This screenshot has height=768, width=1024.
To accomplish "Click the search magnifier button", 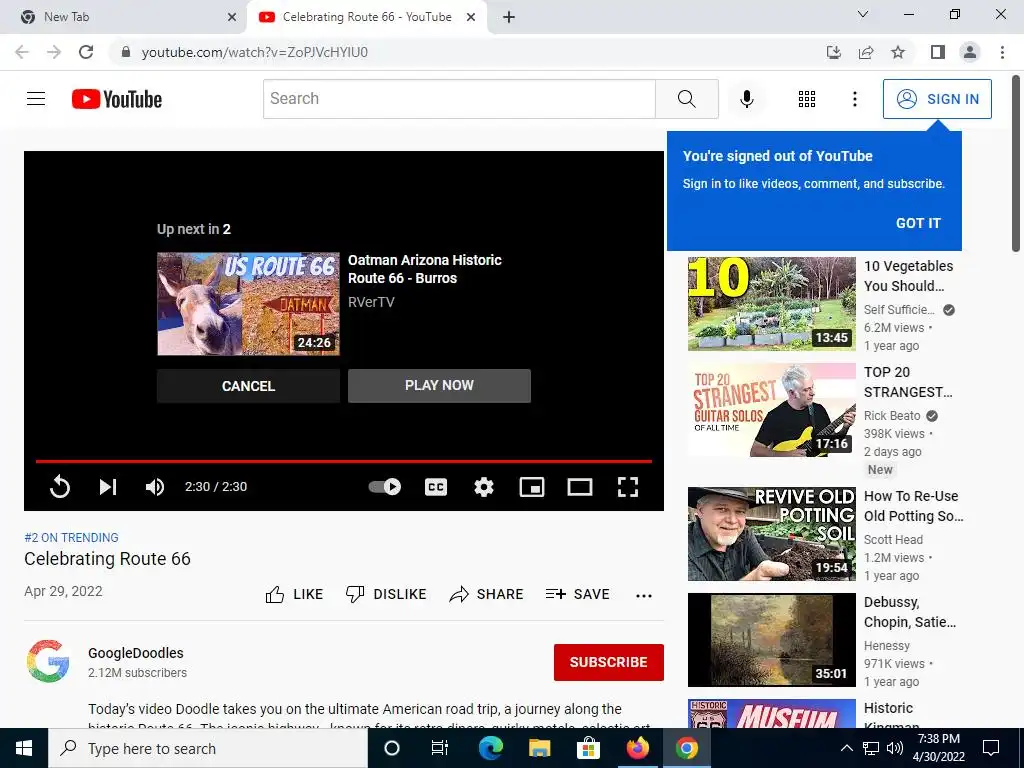I will point(686,99).
